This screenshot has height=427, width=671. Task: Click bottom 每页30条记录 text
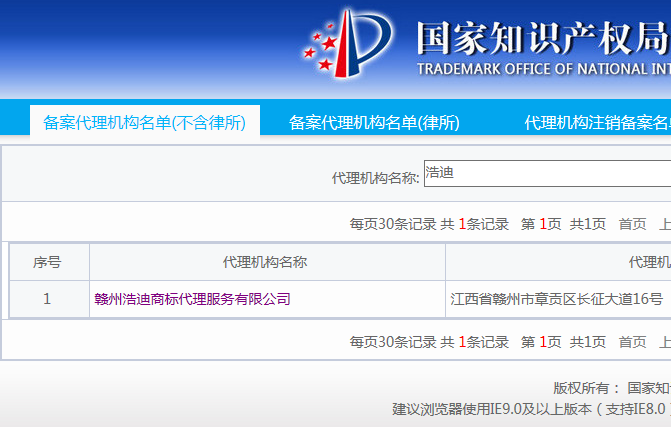[x=393, y=342]
